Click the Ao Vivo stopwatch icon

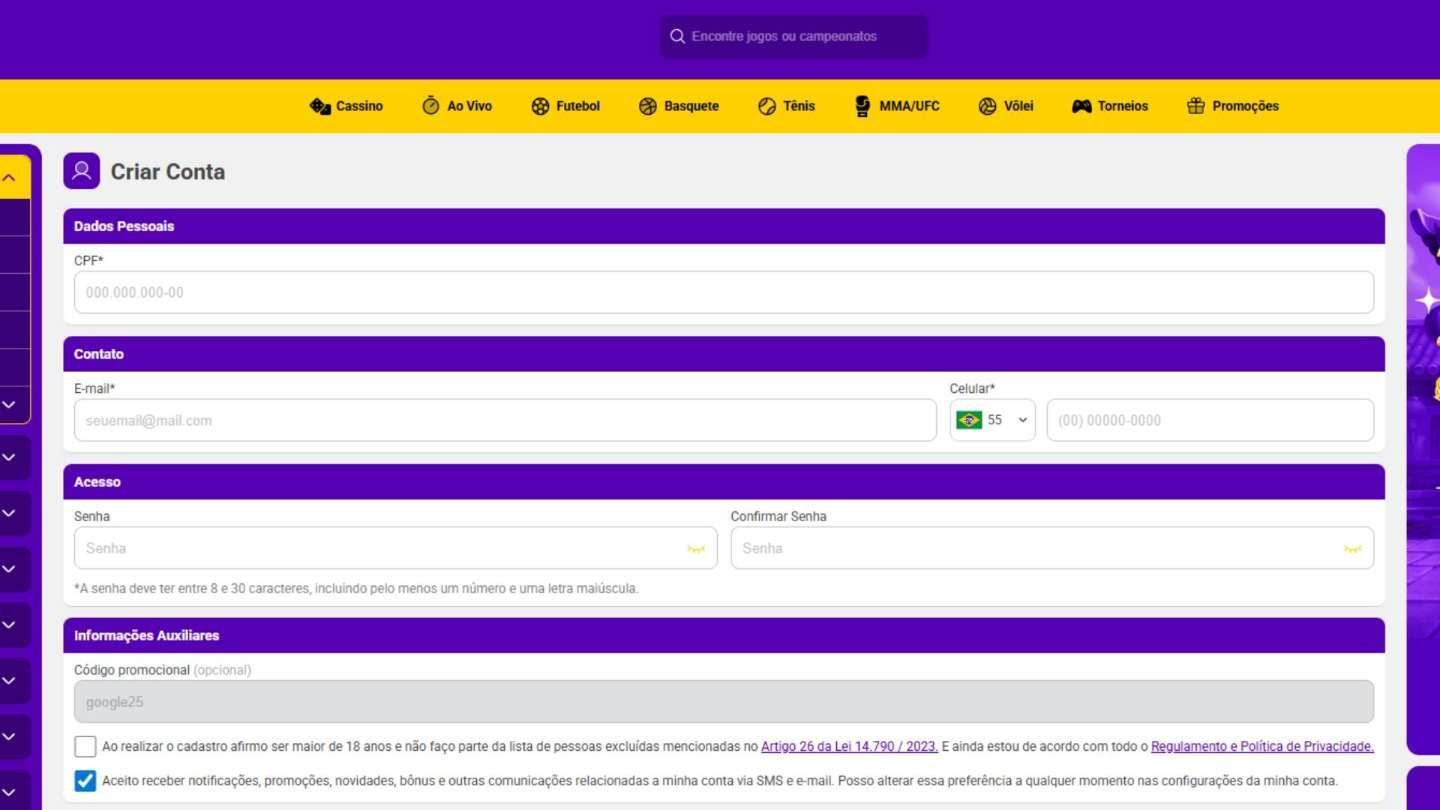[431, 106]
